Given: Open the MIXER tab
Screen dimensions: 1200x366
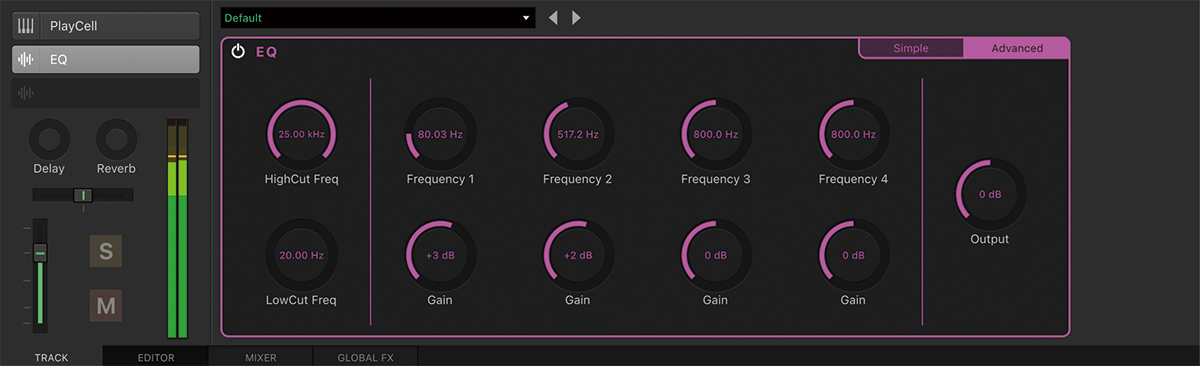Looking at the screenshot, I should [261, 357].
